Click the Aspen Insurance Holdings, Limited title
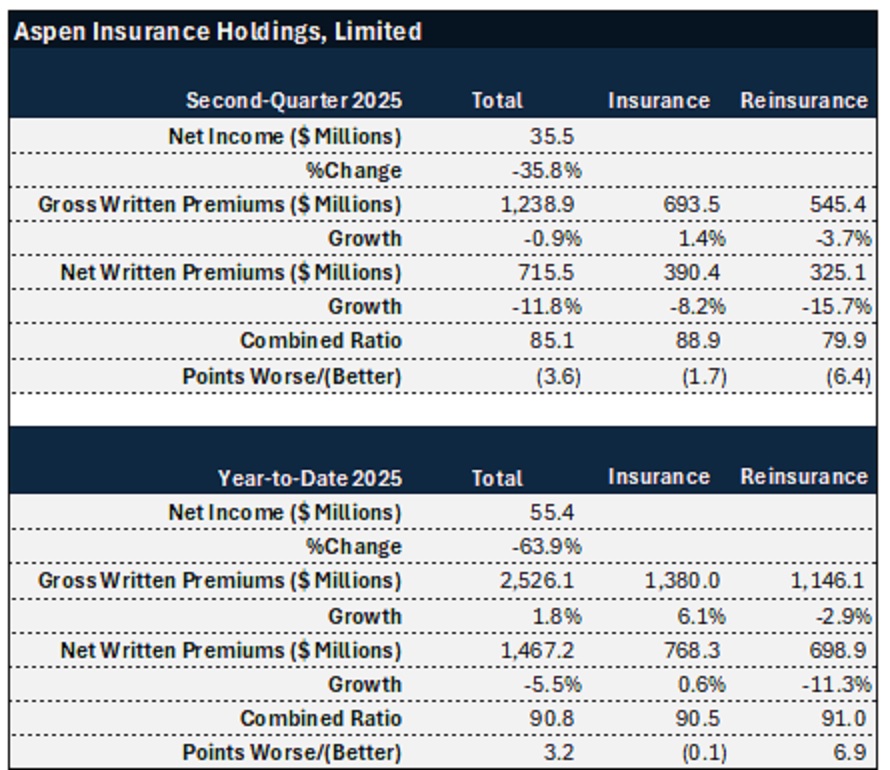 217,31
